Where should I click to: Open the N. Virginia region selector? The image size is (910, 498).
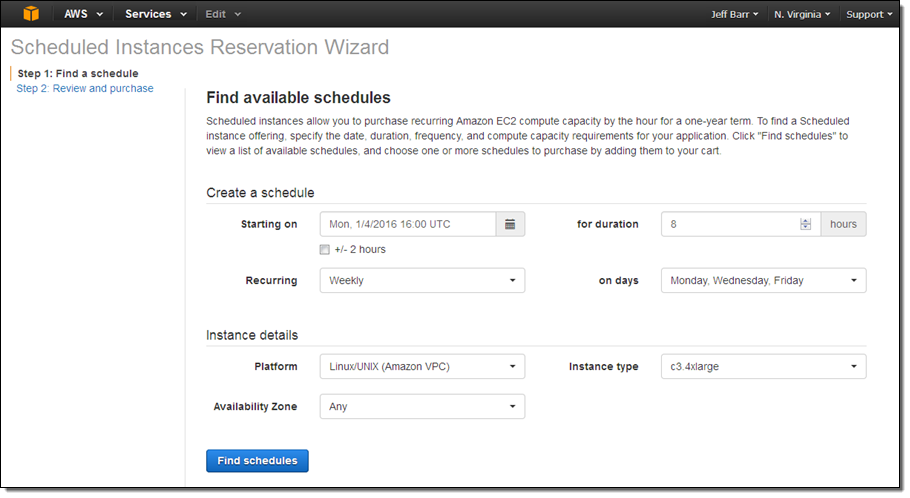pos(802,14)
